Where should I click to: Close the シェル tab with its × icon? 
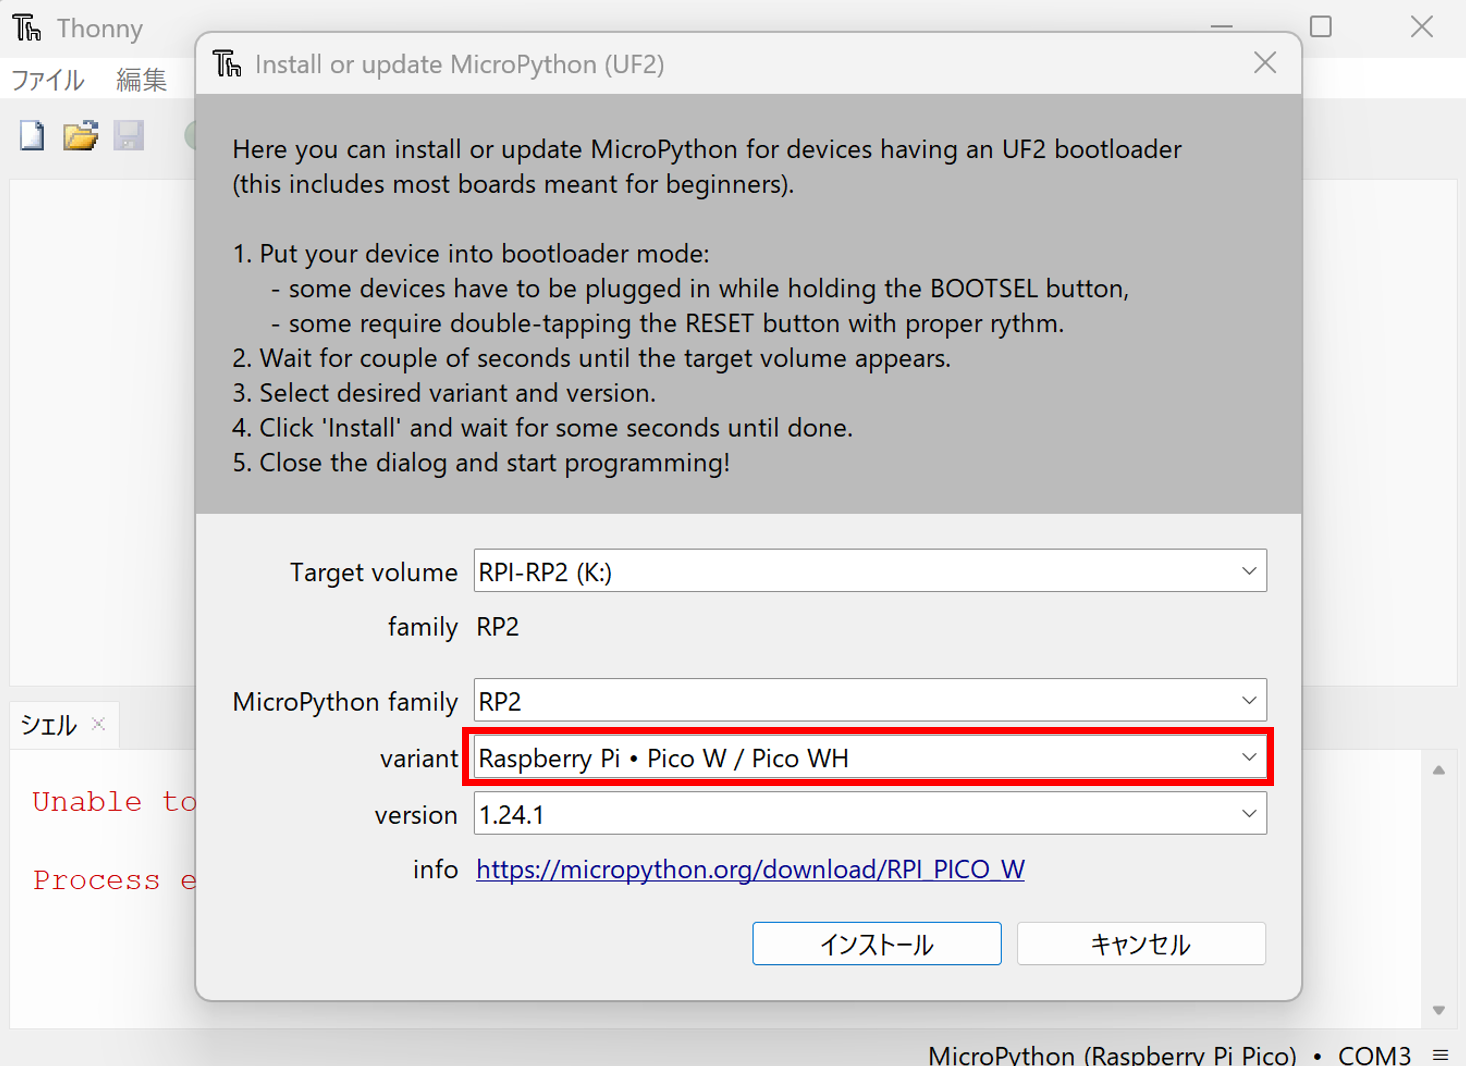pos(97,724)
